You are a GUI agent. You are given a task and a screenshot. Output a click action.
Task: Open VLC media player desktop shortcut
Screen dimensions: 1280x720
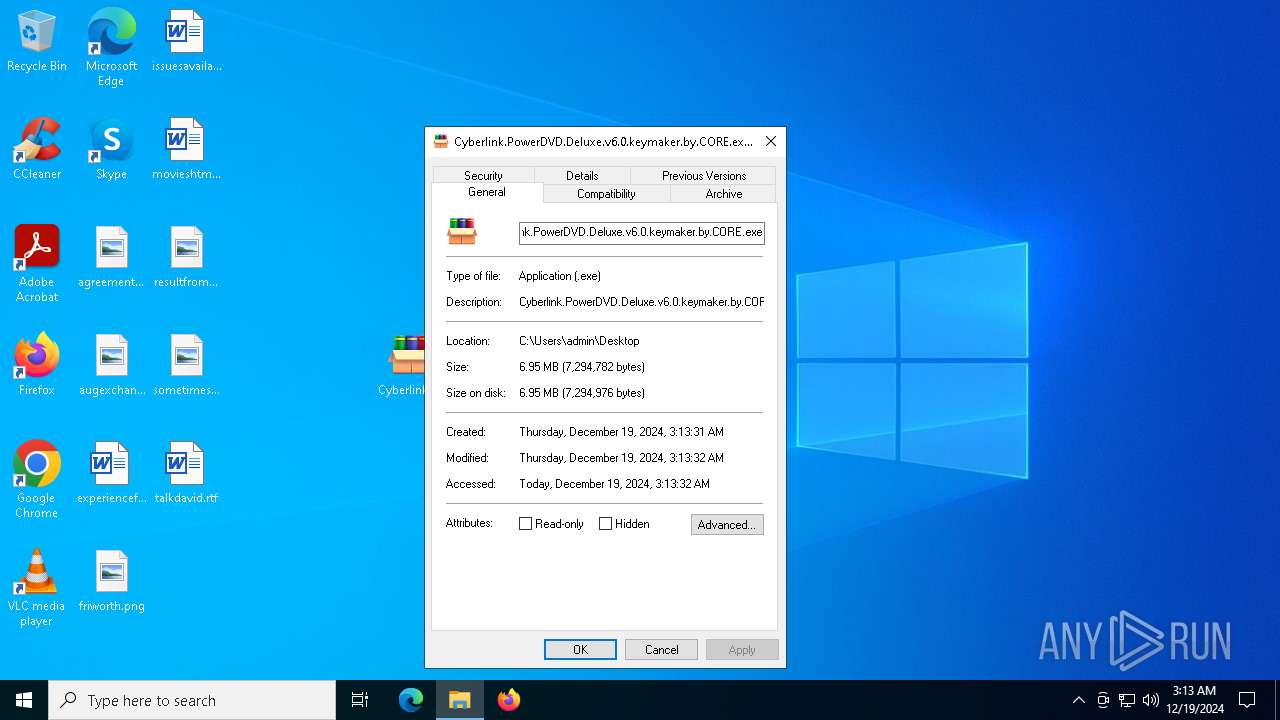[37, 588]
